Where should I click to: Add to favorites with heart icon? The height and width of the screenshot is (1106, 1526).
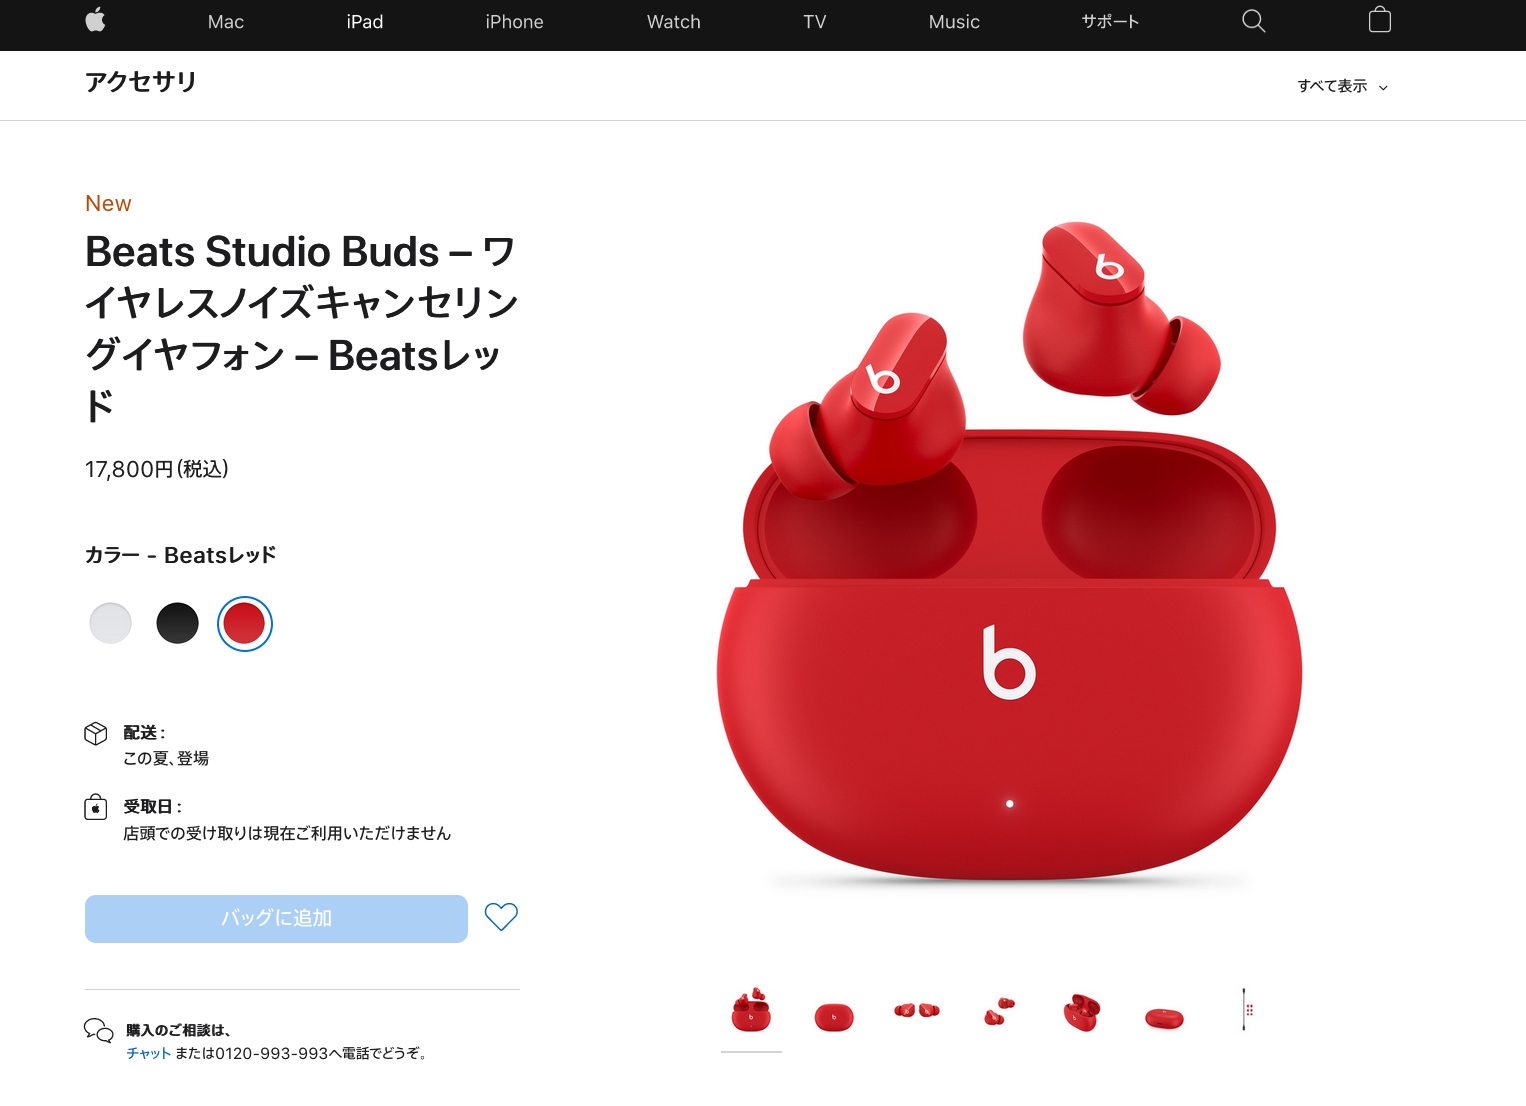[x=501, y=917]
